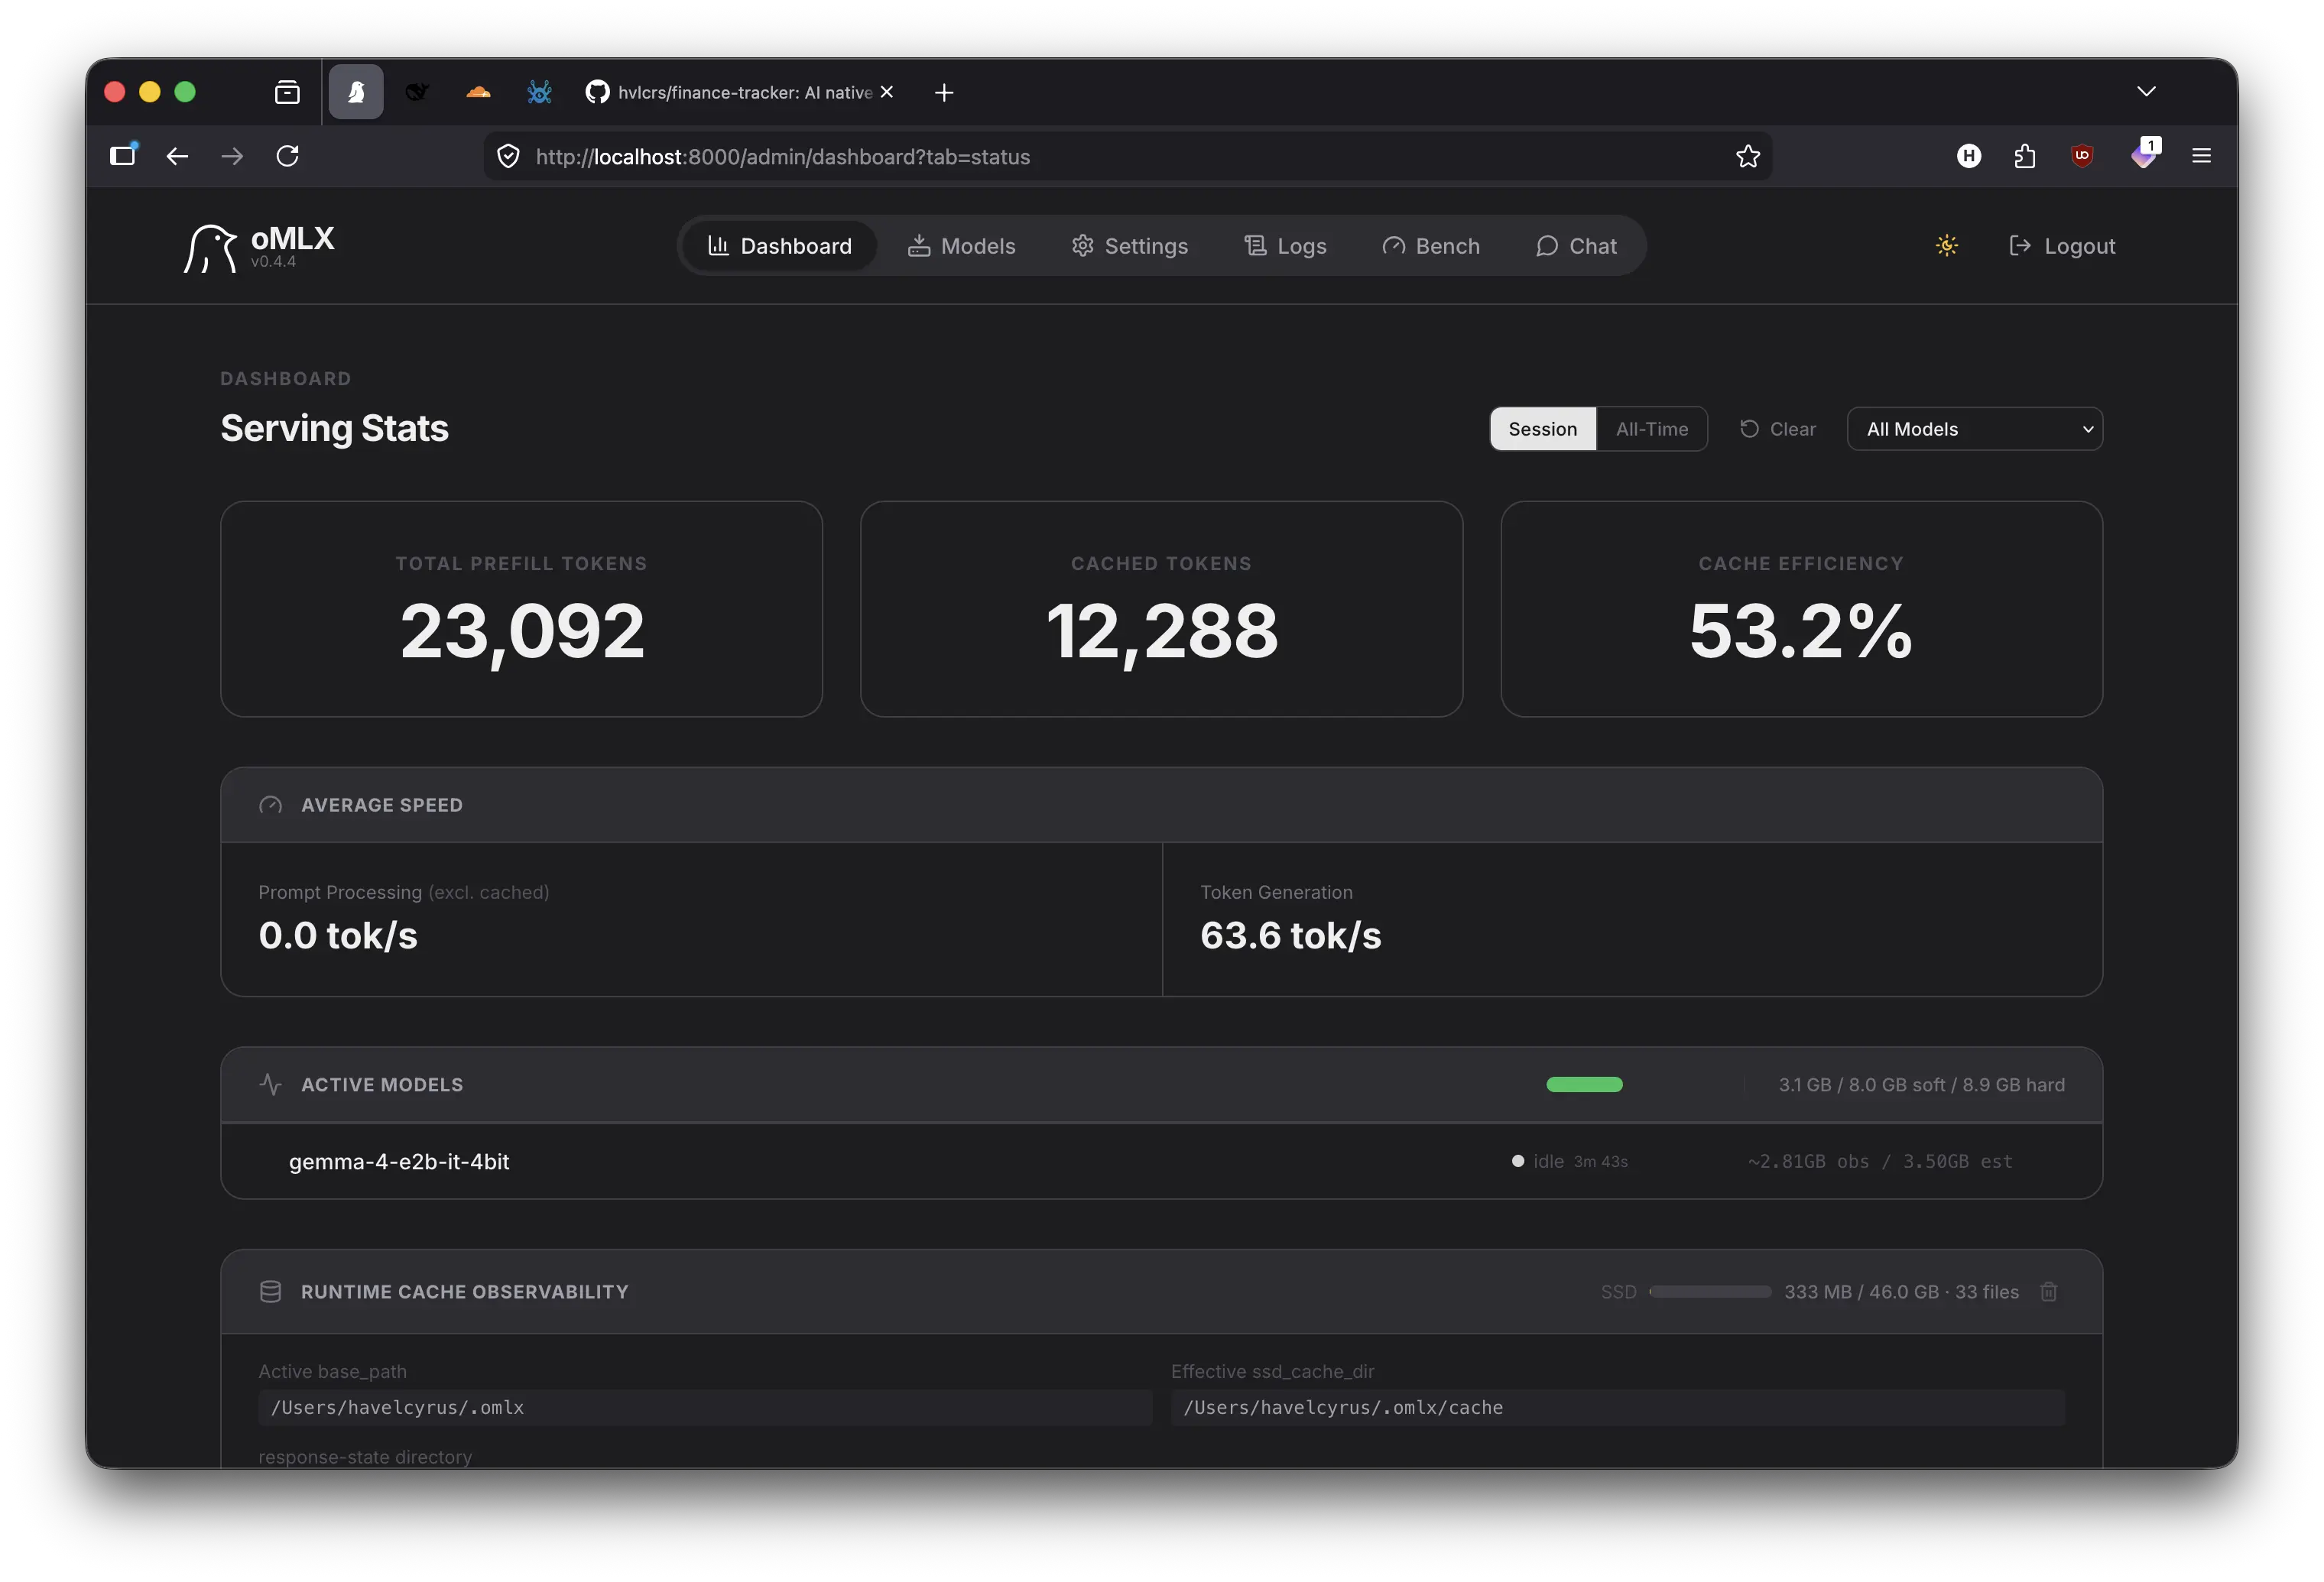The height and width of the screenshot is (1582, 2324).
Task: Click the 333 MB / 46.0 GB · 33 files text
Action: click(1901, 1292)
